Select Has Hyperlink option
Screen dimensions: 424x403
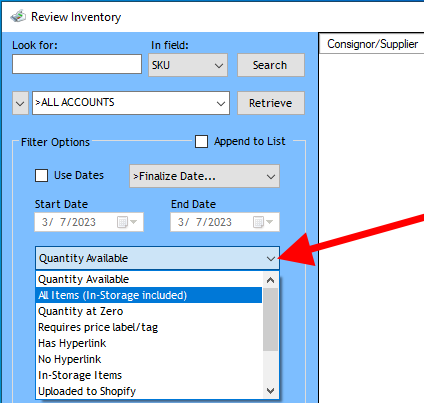click(x=149, y=343)
